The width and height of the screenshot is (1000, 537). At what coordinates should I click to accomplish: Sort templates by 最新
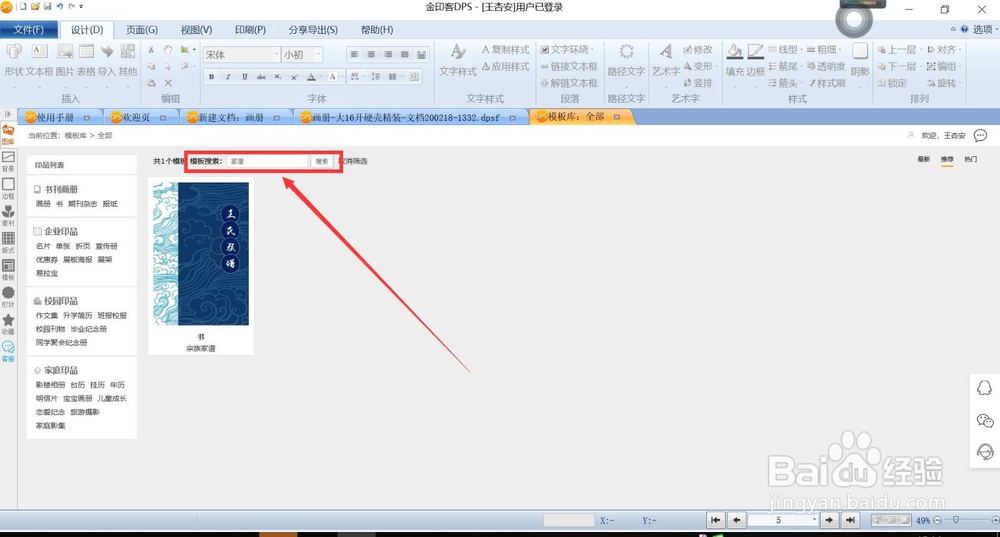coord(923,159)
